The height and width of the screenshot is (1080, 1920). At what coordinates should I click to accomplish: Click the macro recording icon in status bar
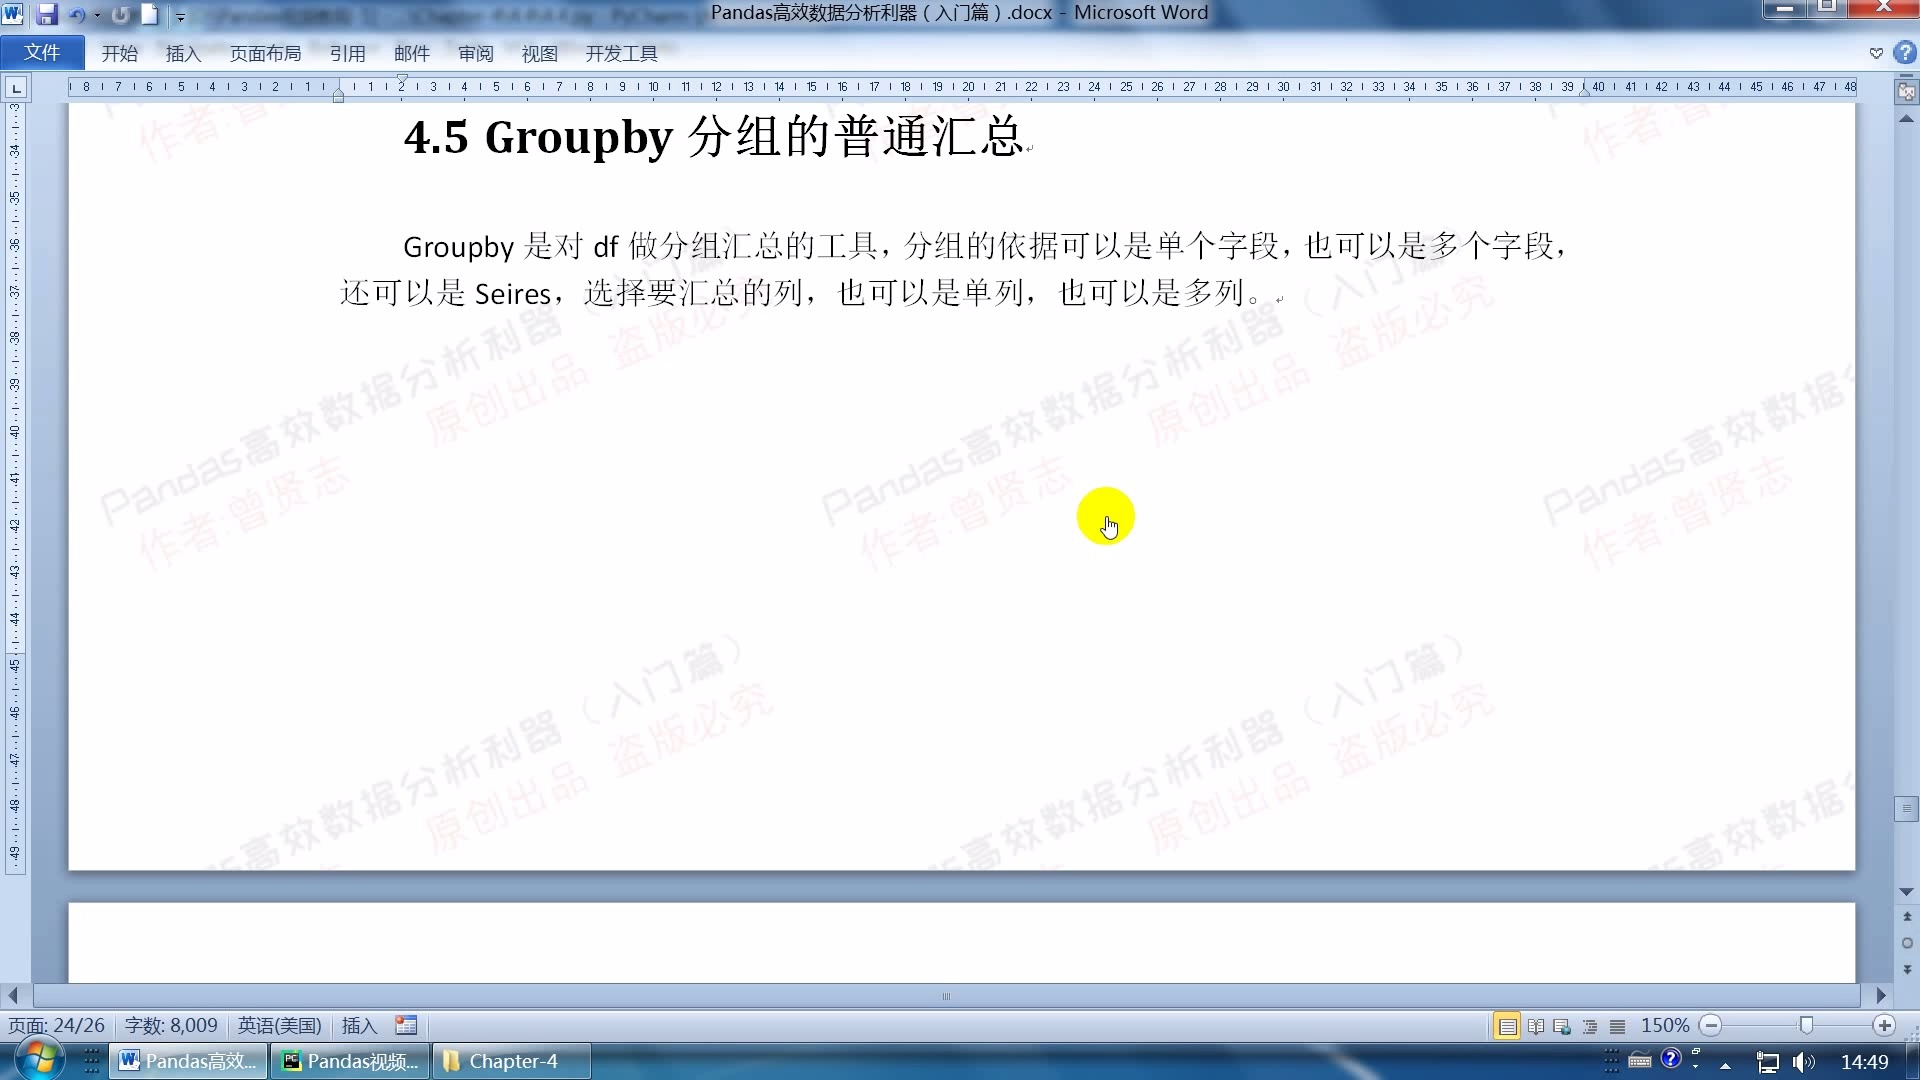pyautogui.click(x=406, y=1025)
